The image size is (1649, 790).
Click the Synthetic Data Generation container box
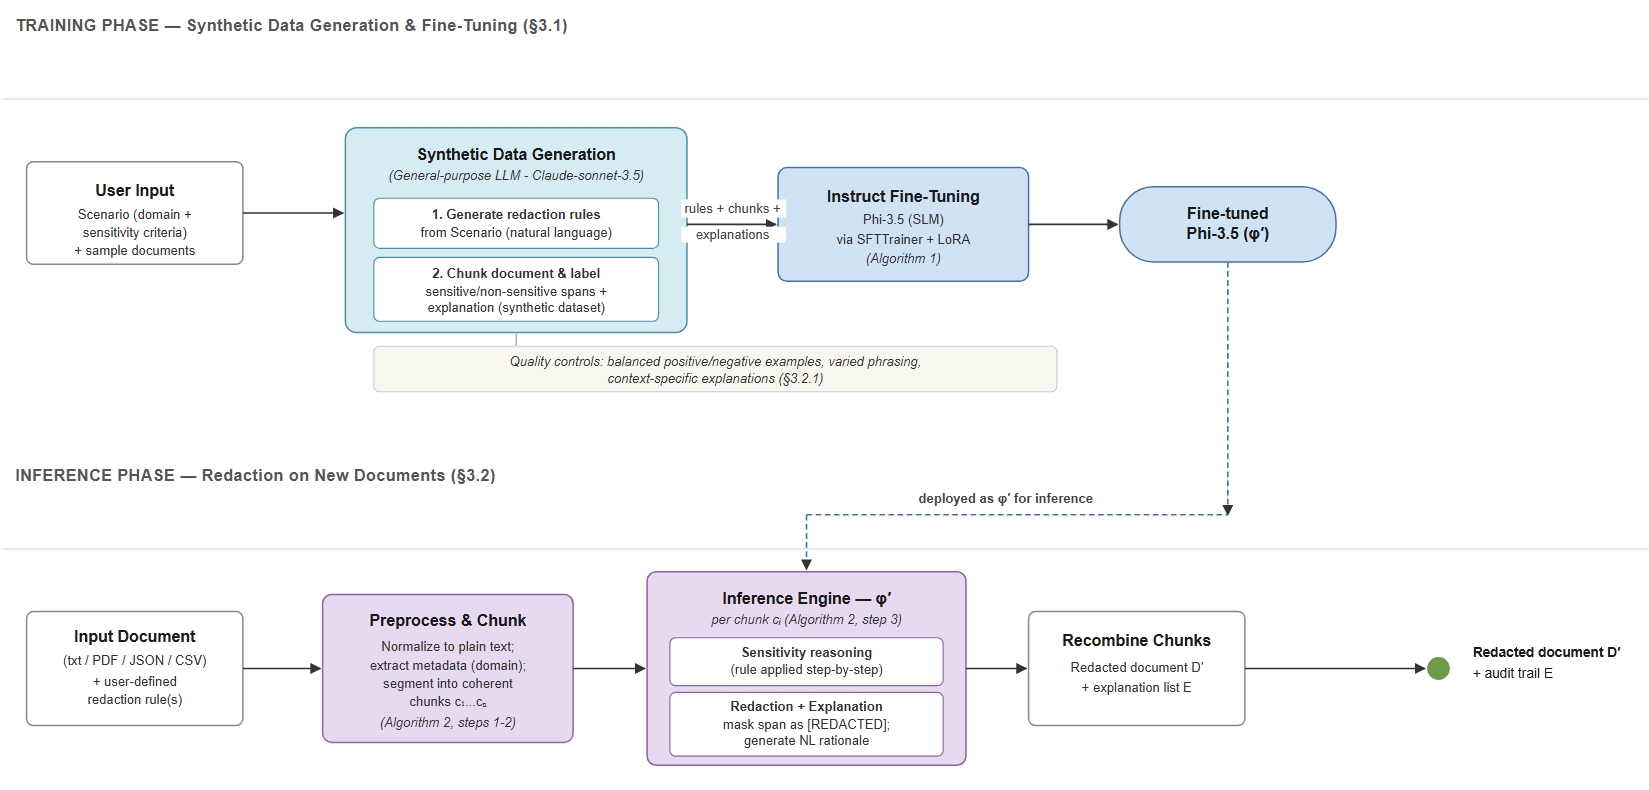(x=516, y=230)
